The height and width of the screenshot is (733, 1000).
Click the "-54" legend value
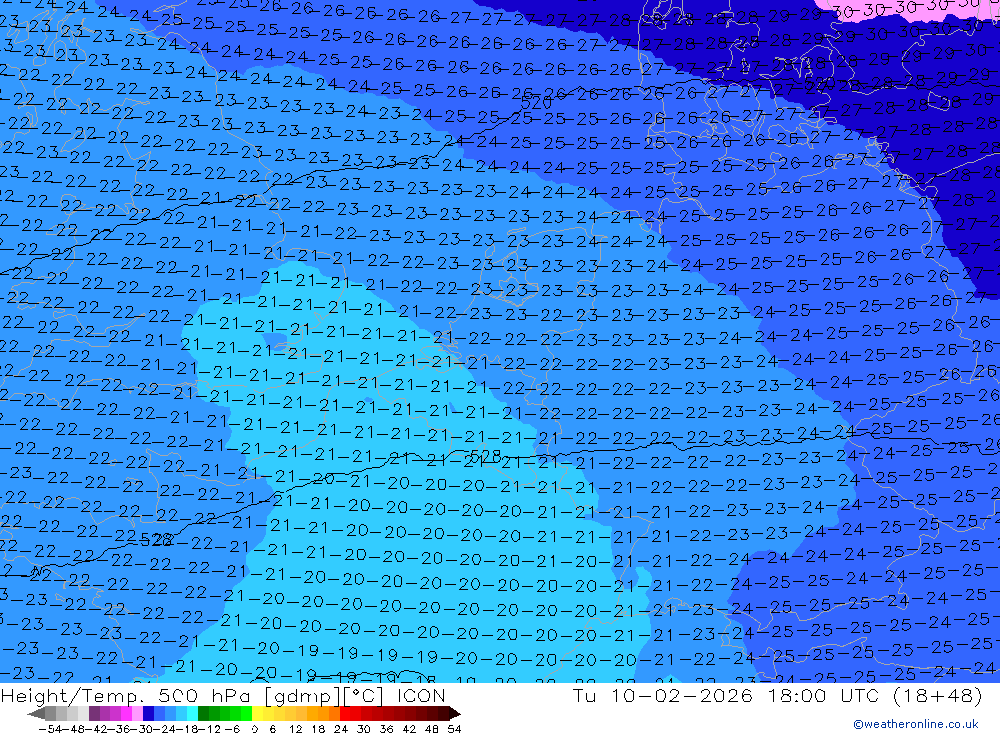coord(50,729)
